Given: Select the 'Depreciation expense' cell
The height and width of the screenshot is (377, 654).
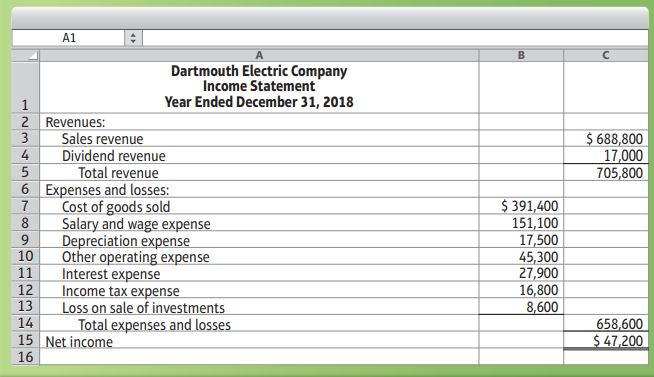Looking at the screenshot, I should [259, 240].
